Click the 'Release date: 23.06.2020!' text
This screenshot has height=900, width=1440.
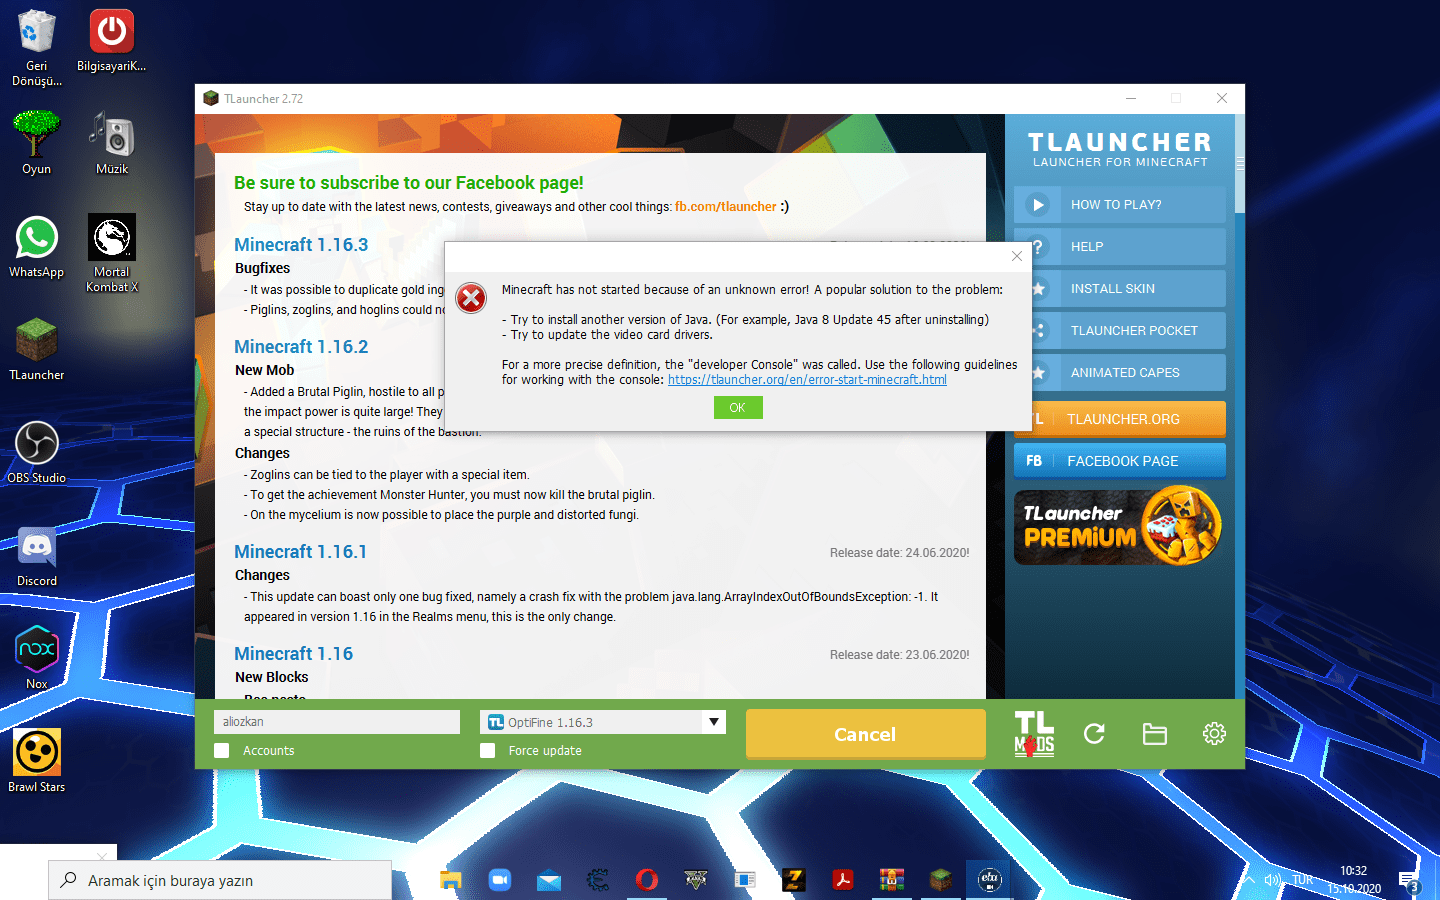click(x=900, y=655)
